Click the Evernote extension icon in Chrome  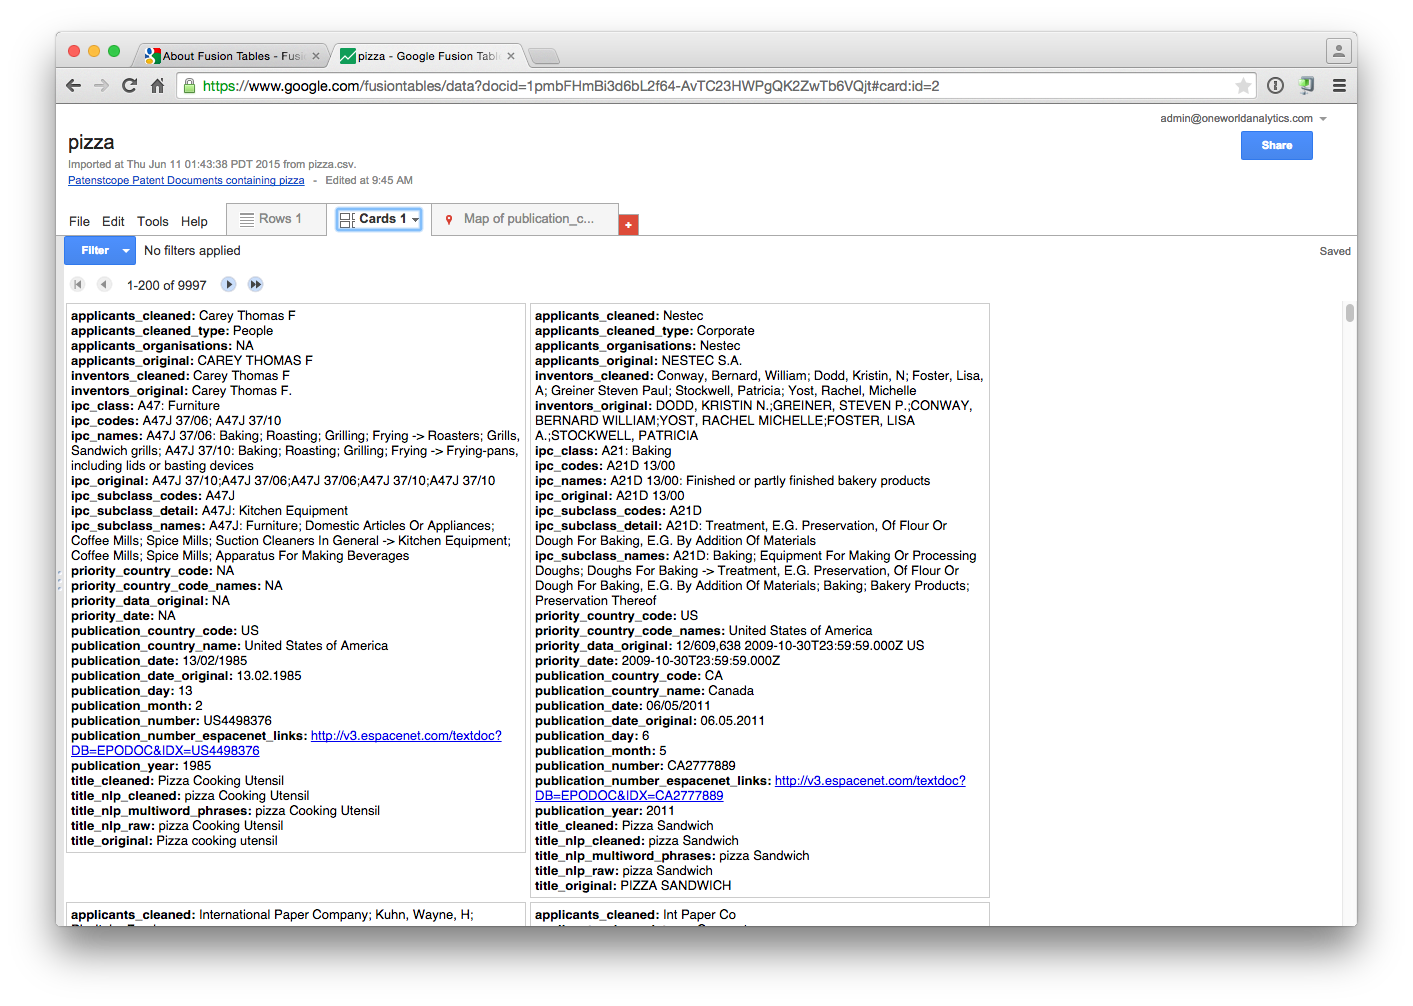pos(1306,86)
